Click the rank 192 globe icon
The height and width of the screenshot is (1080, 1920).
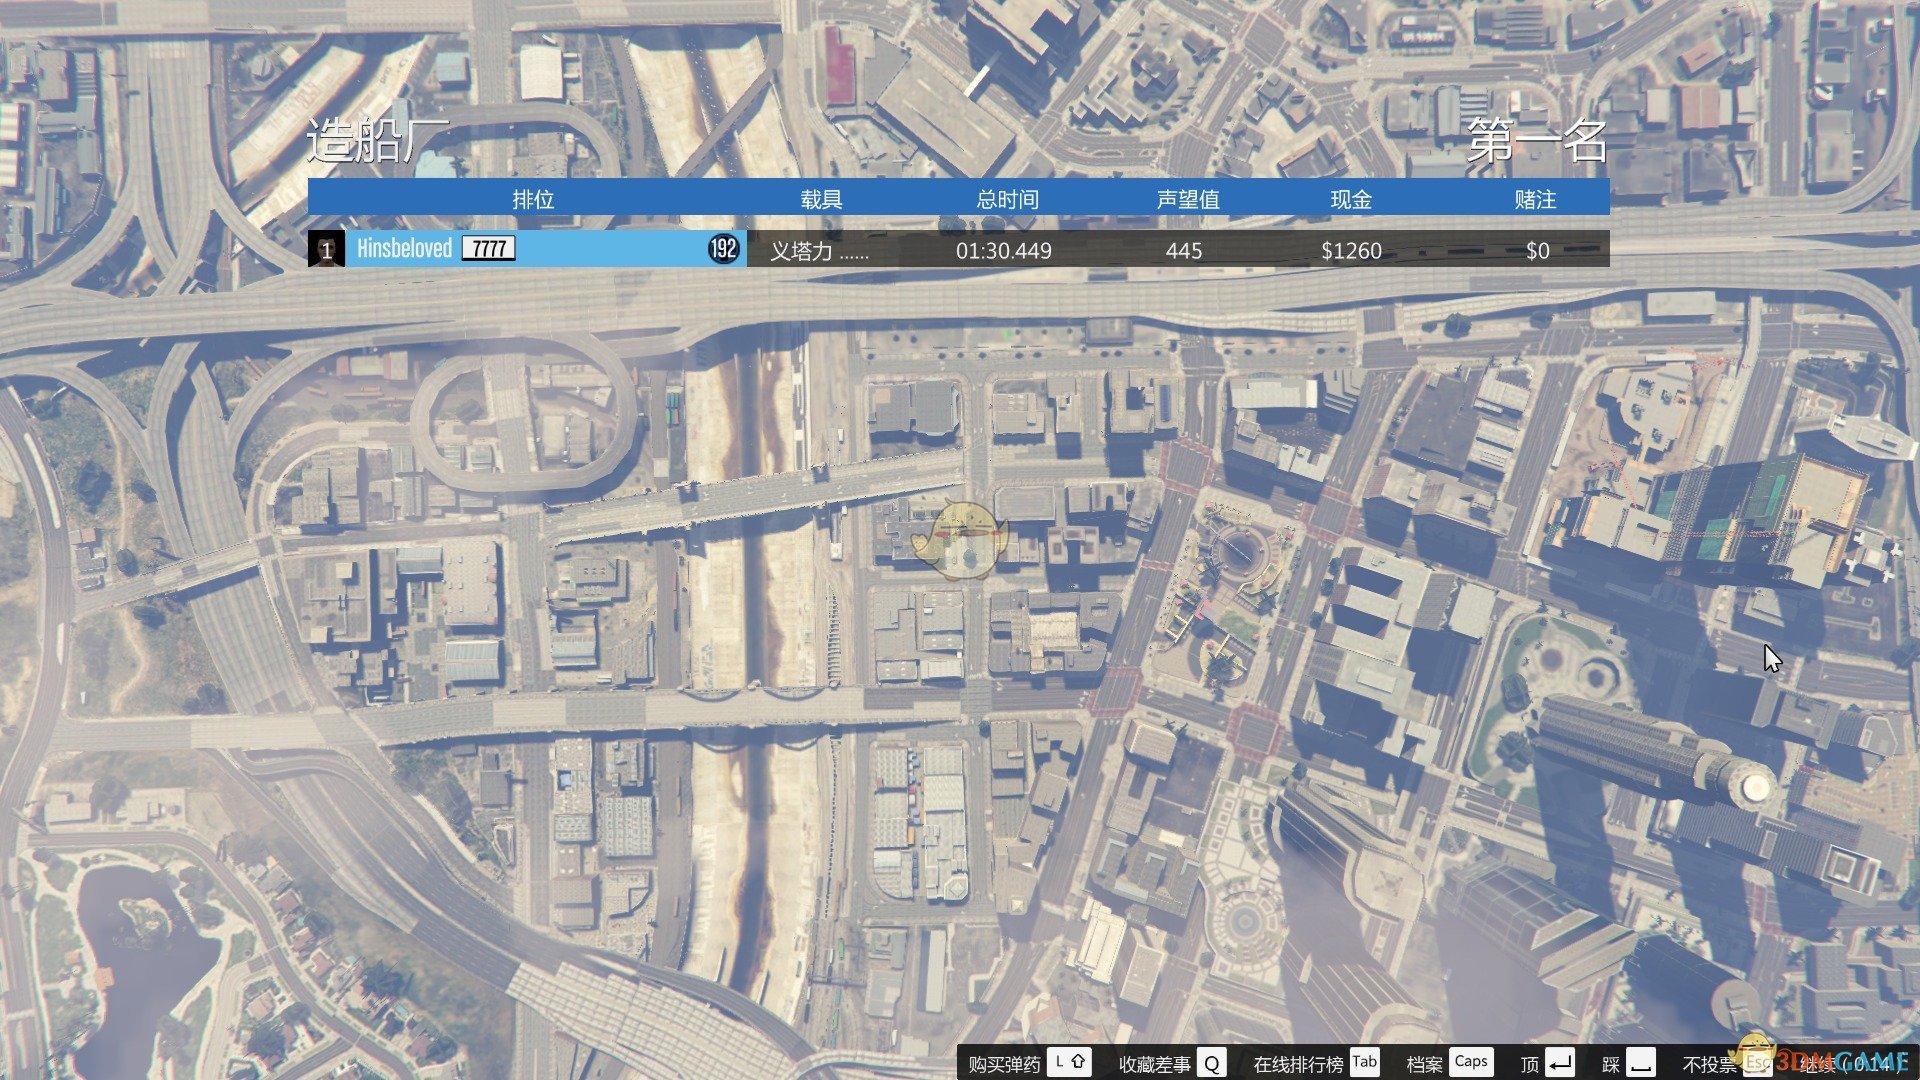[723, 248]
